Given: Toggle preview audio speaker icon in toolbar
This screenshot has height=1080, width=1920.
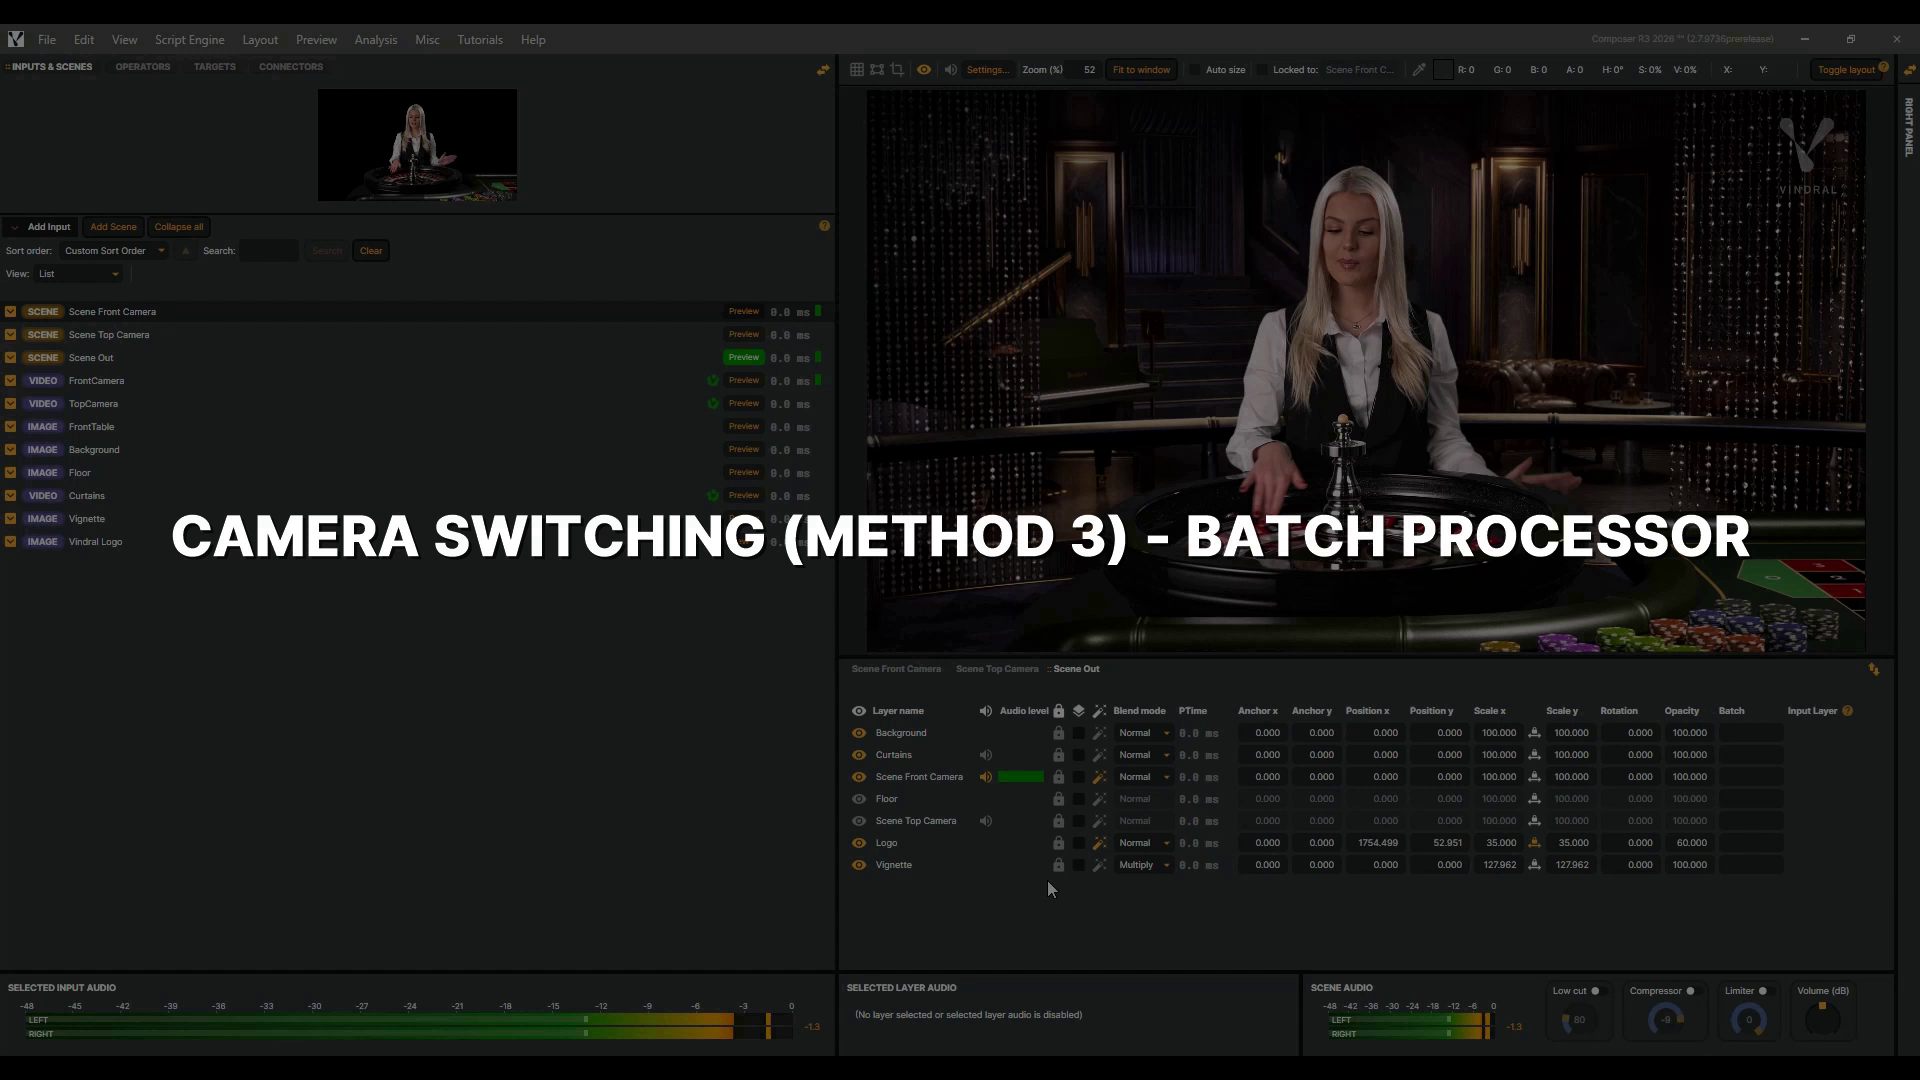Looking at the screenshot, I should 950,70.
